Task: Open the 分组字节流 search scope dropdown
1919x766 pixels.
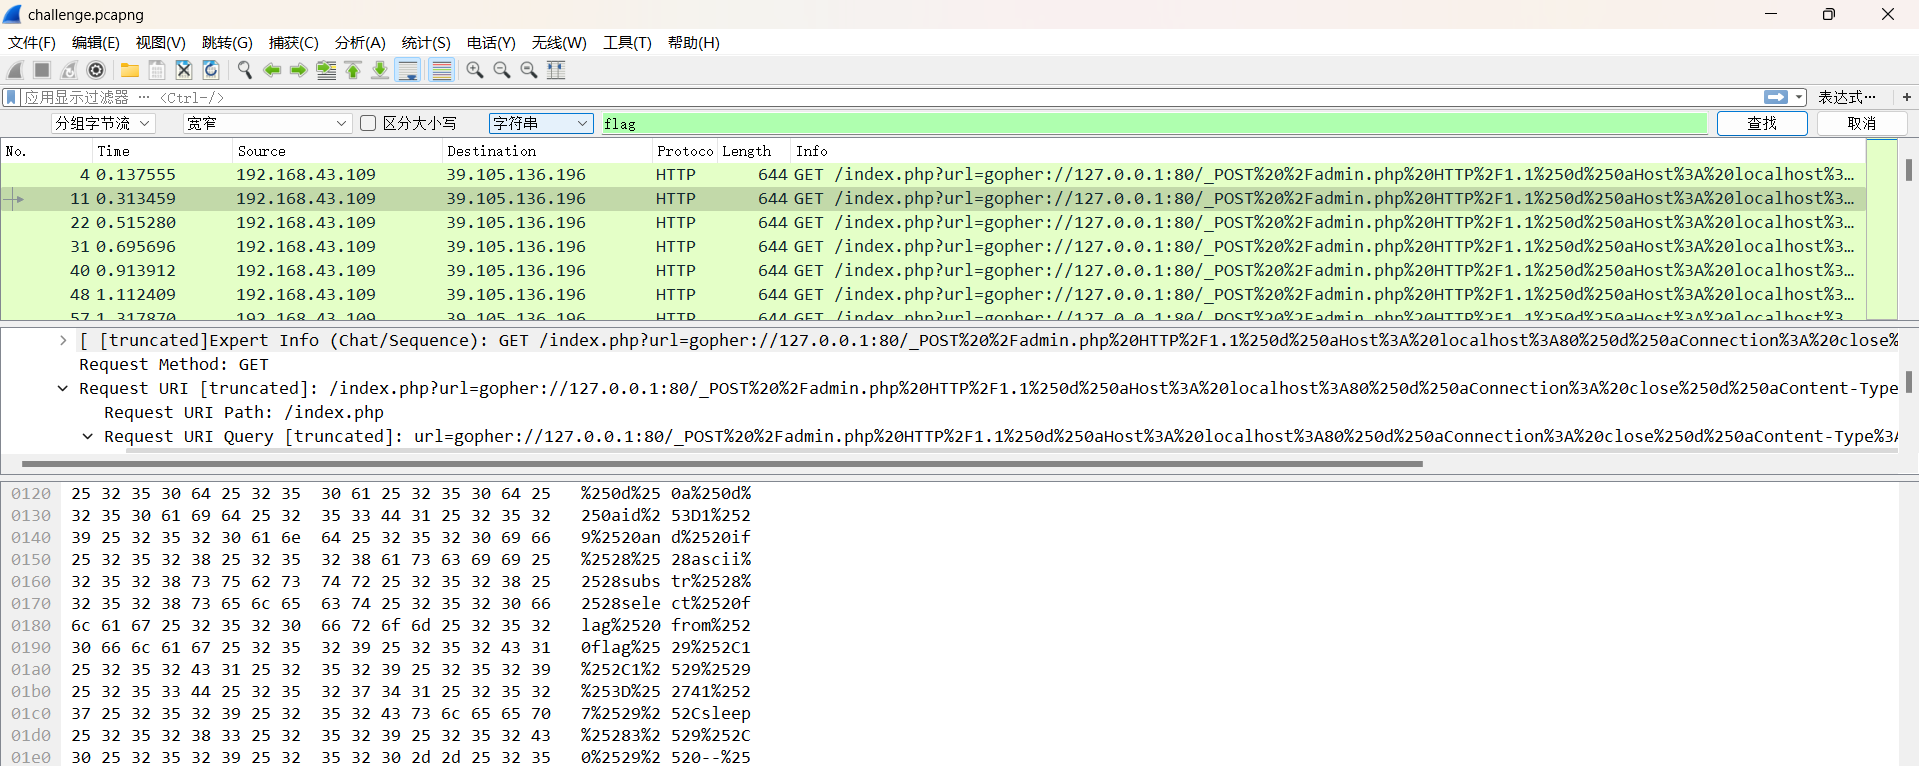Action: [103, 123]
